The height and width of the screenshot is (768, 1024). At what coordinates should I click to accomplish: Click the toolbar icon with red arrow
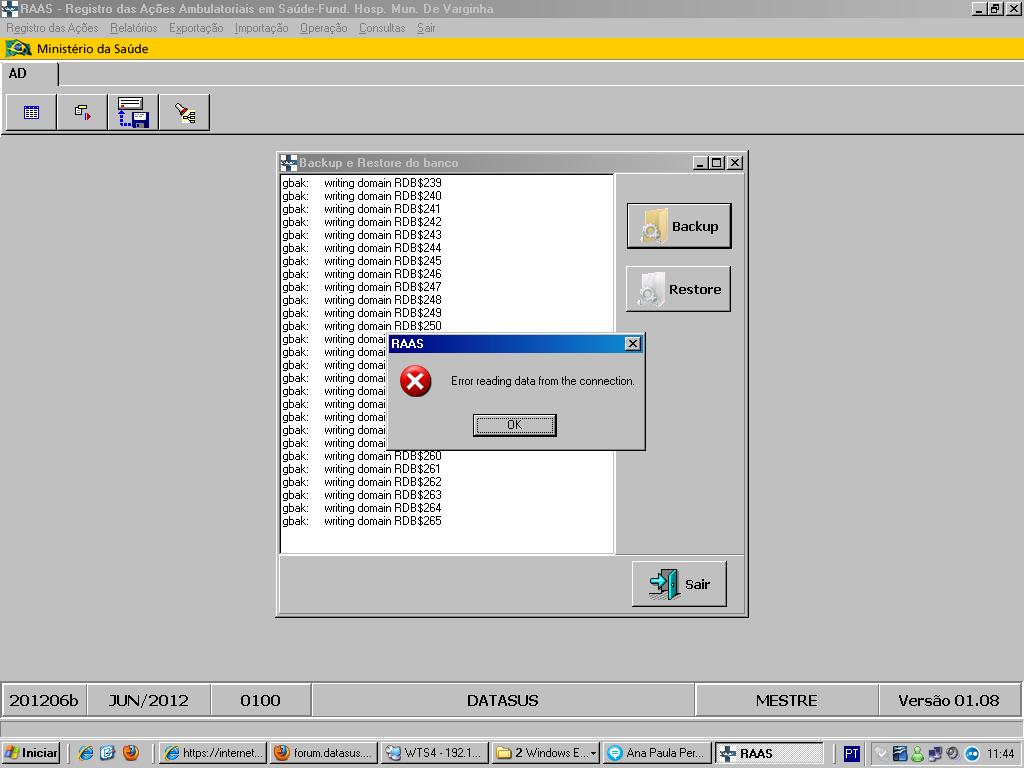click(x=82, y=113)
